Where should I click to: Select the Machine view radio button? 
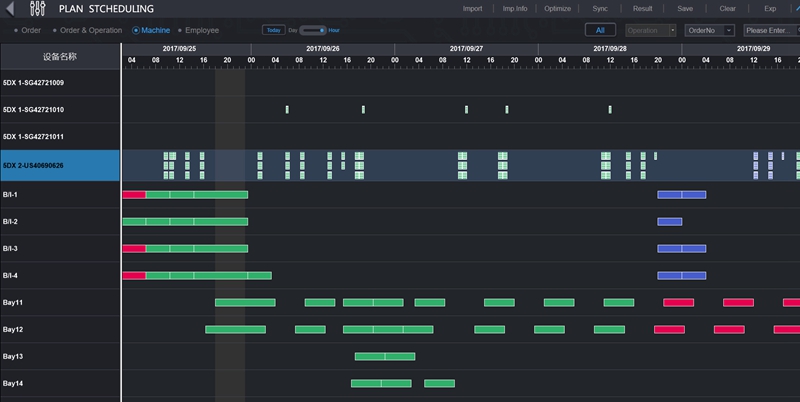click(x=151, y=30)
